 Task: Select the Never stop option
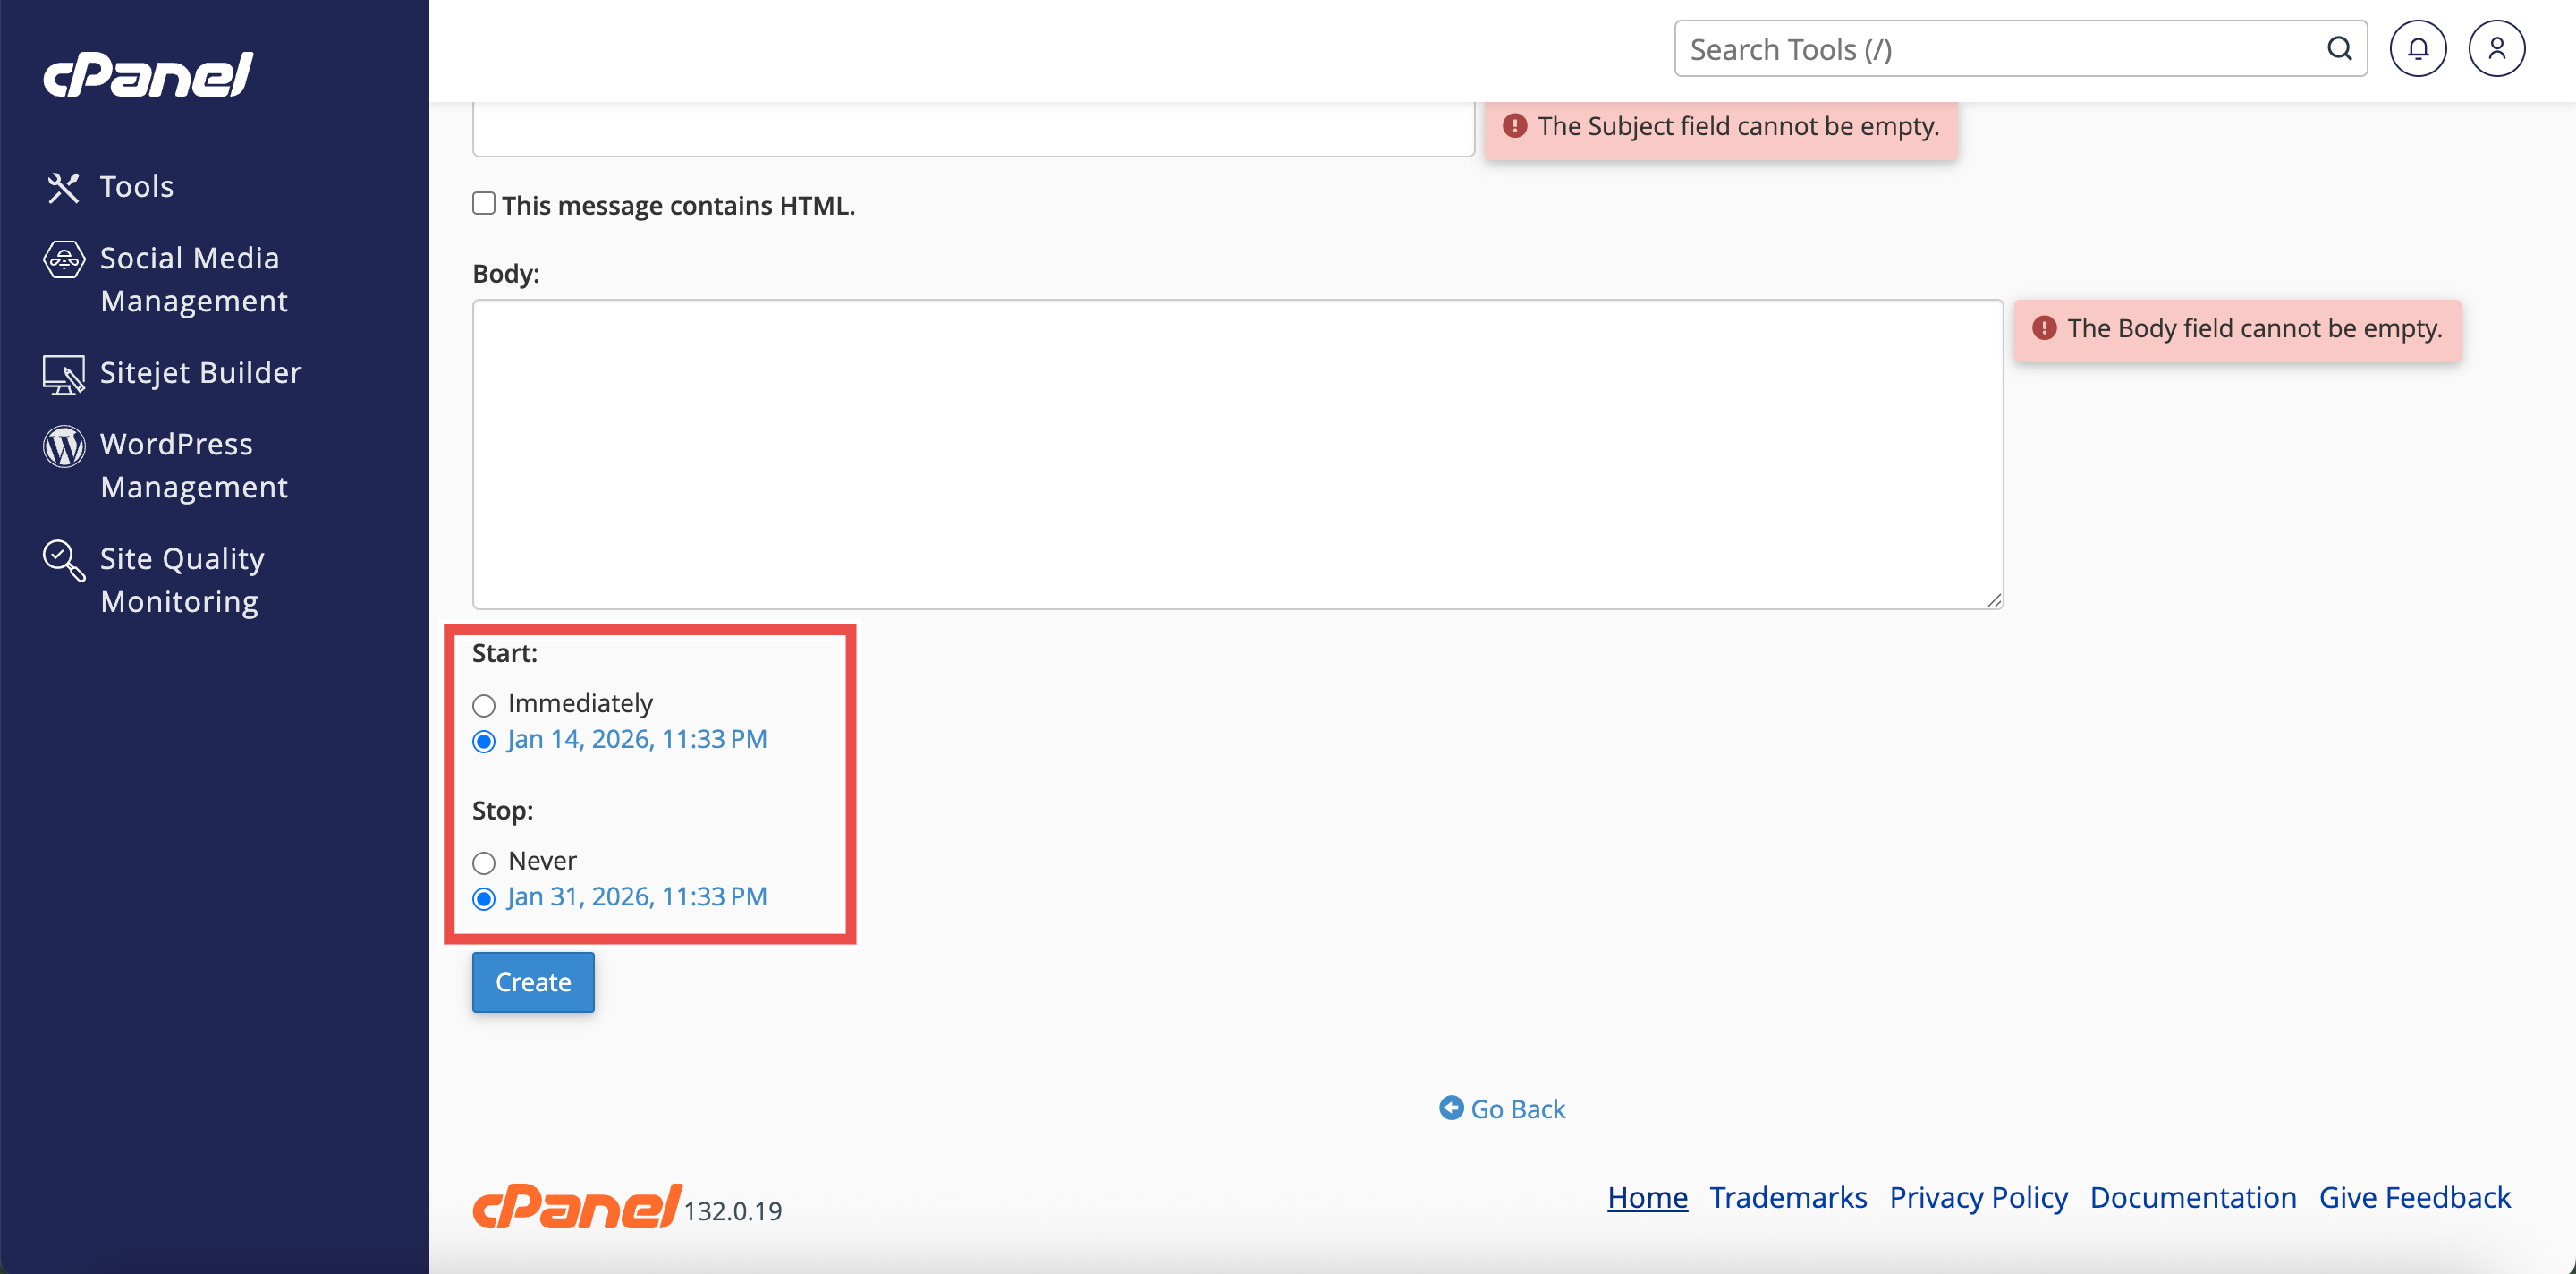click(484, 862)
